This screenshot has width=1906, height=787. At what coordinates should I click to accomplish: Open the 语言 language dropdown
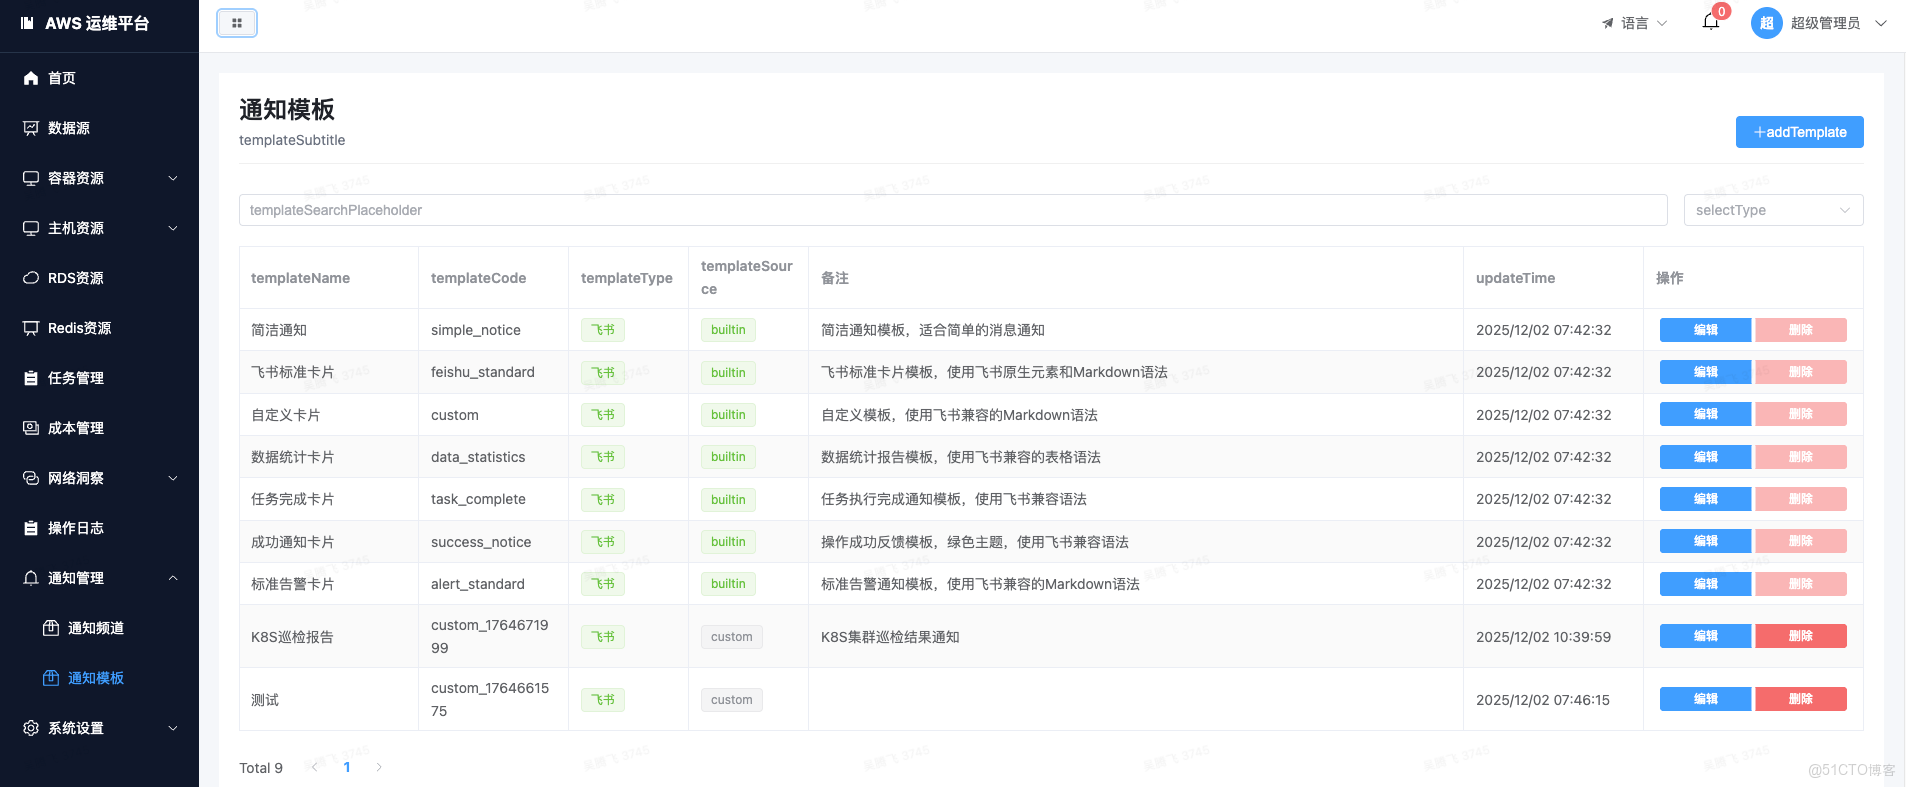pos(1634,23)
